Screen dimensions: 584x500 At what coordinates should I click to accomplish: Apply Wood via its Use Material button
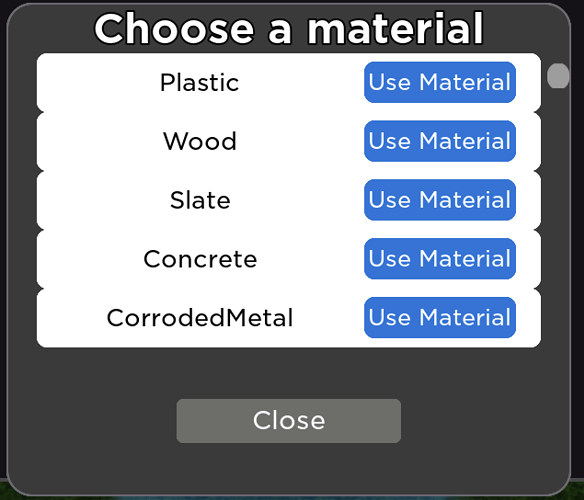tap(440, 141)
